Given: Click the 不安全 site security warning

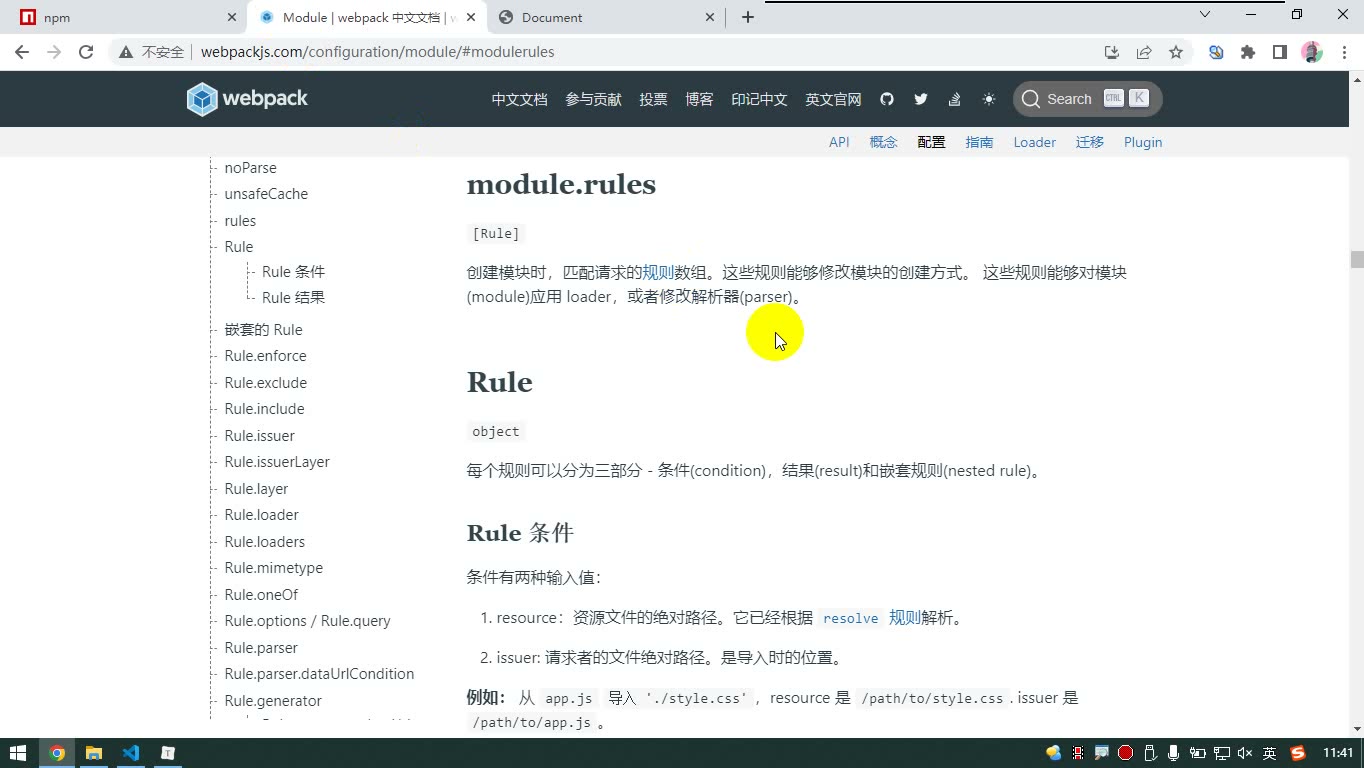Looking at the screenshot, I should 151,52.
